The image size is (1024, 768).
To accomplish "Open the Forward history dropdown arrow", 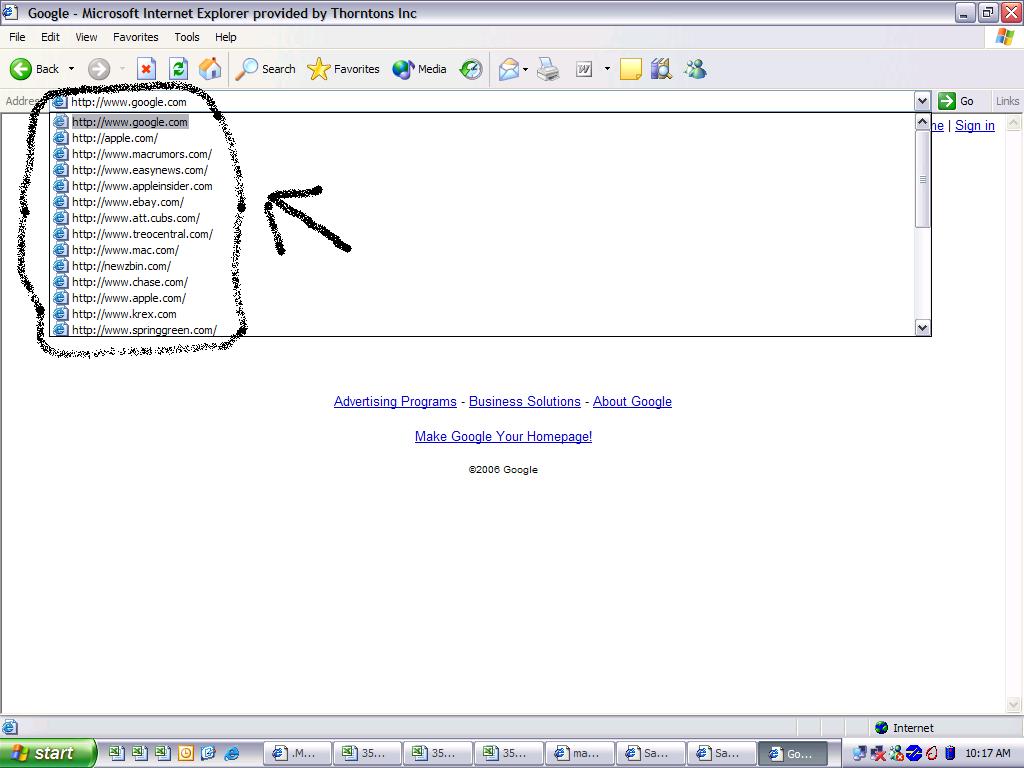I will tap(122, 69).
